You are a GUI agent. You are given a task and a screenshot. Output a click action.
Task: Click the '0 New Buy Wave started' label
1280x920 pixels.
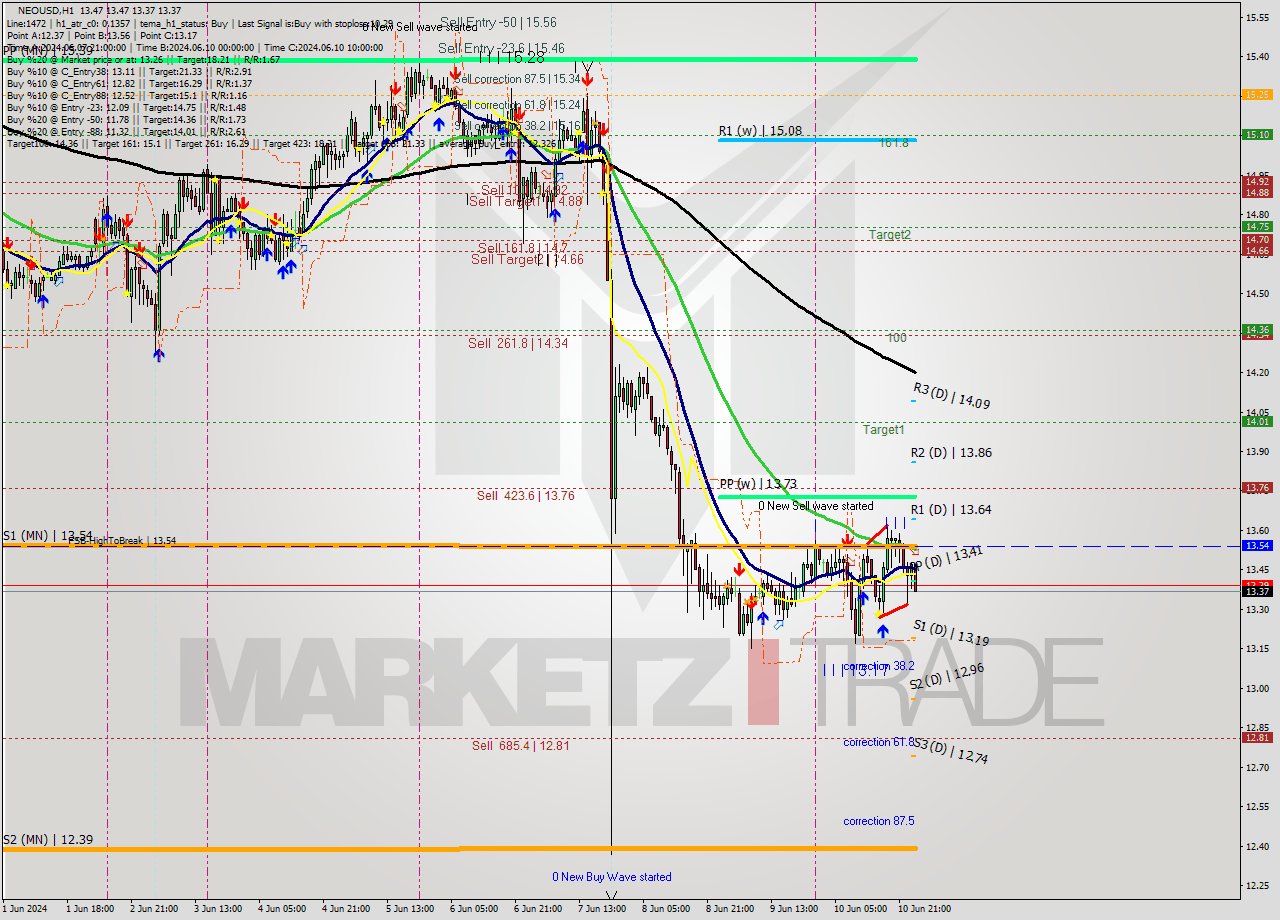click(612, 877)
